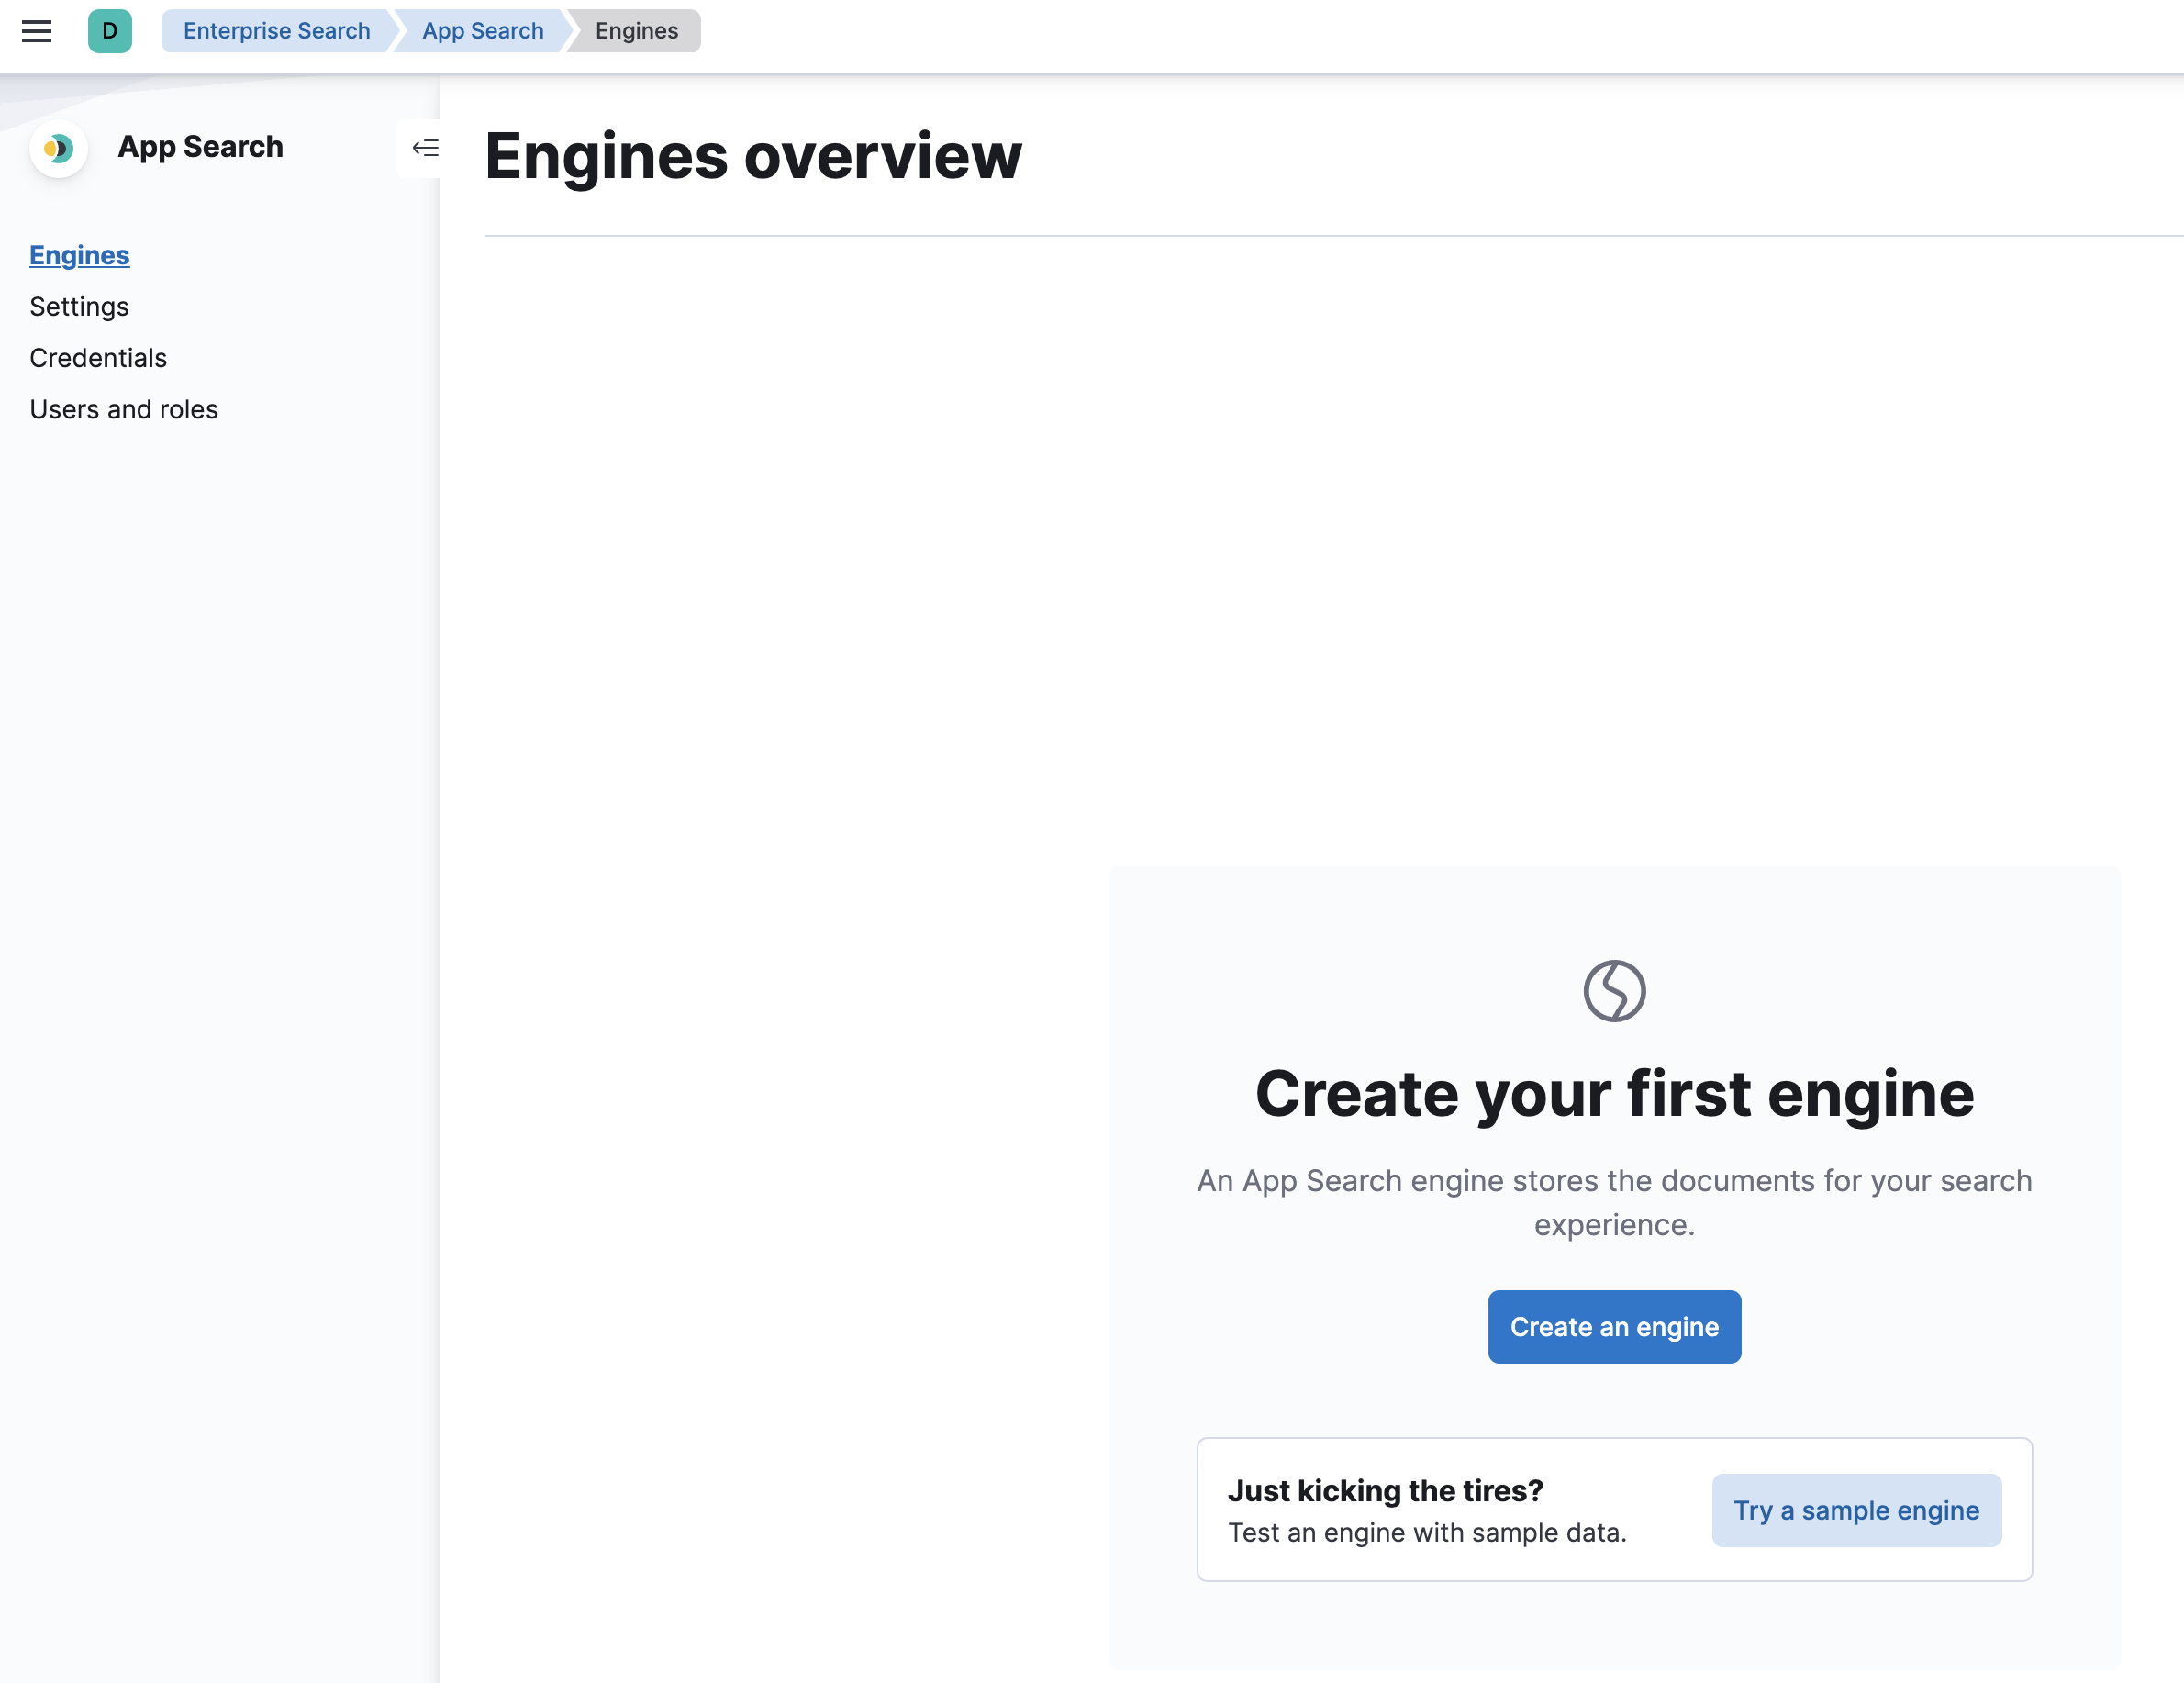This screenshot has width=2184, height=1683.
Task: Click the Create your first engine heading
Action: click(x=1614, y=1093)
